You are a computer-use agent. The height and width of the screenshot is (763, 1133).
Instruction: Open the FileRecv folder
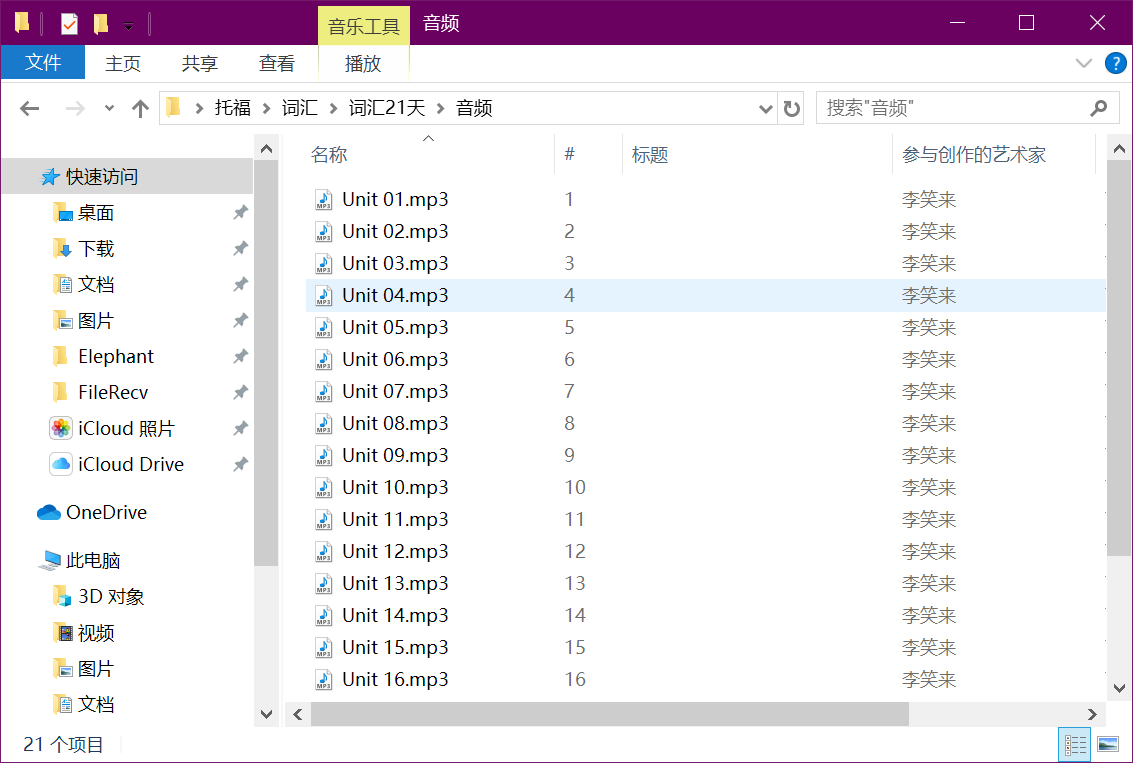(x=113, y=392)
